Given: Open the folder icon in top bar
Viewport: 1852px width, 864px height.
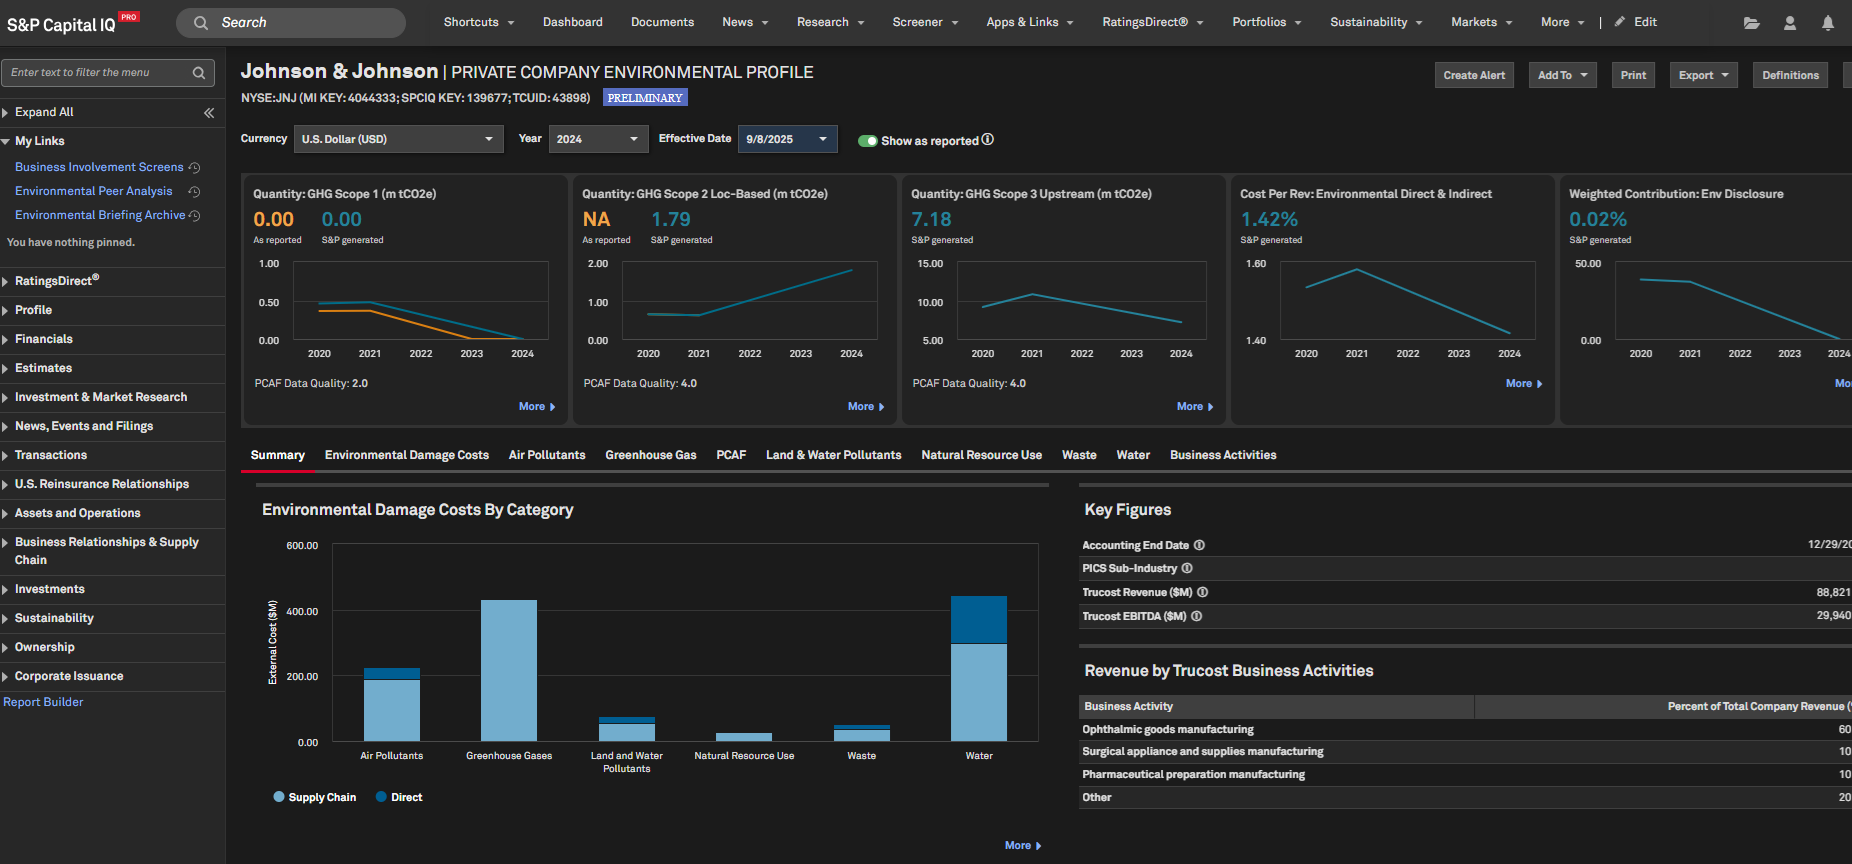Looking at the screenshot, I should pos(1751,23).
